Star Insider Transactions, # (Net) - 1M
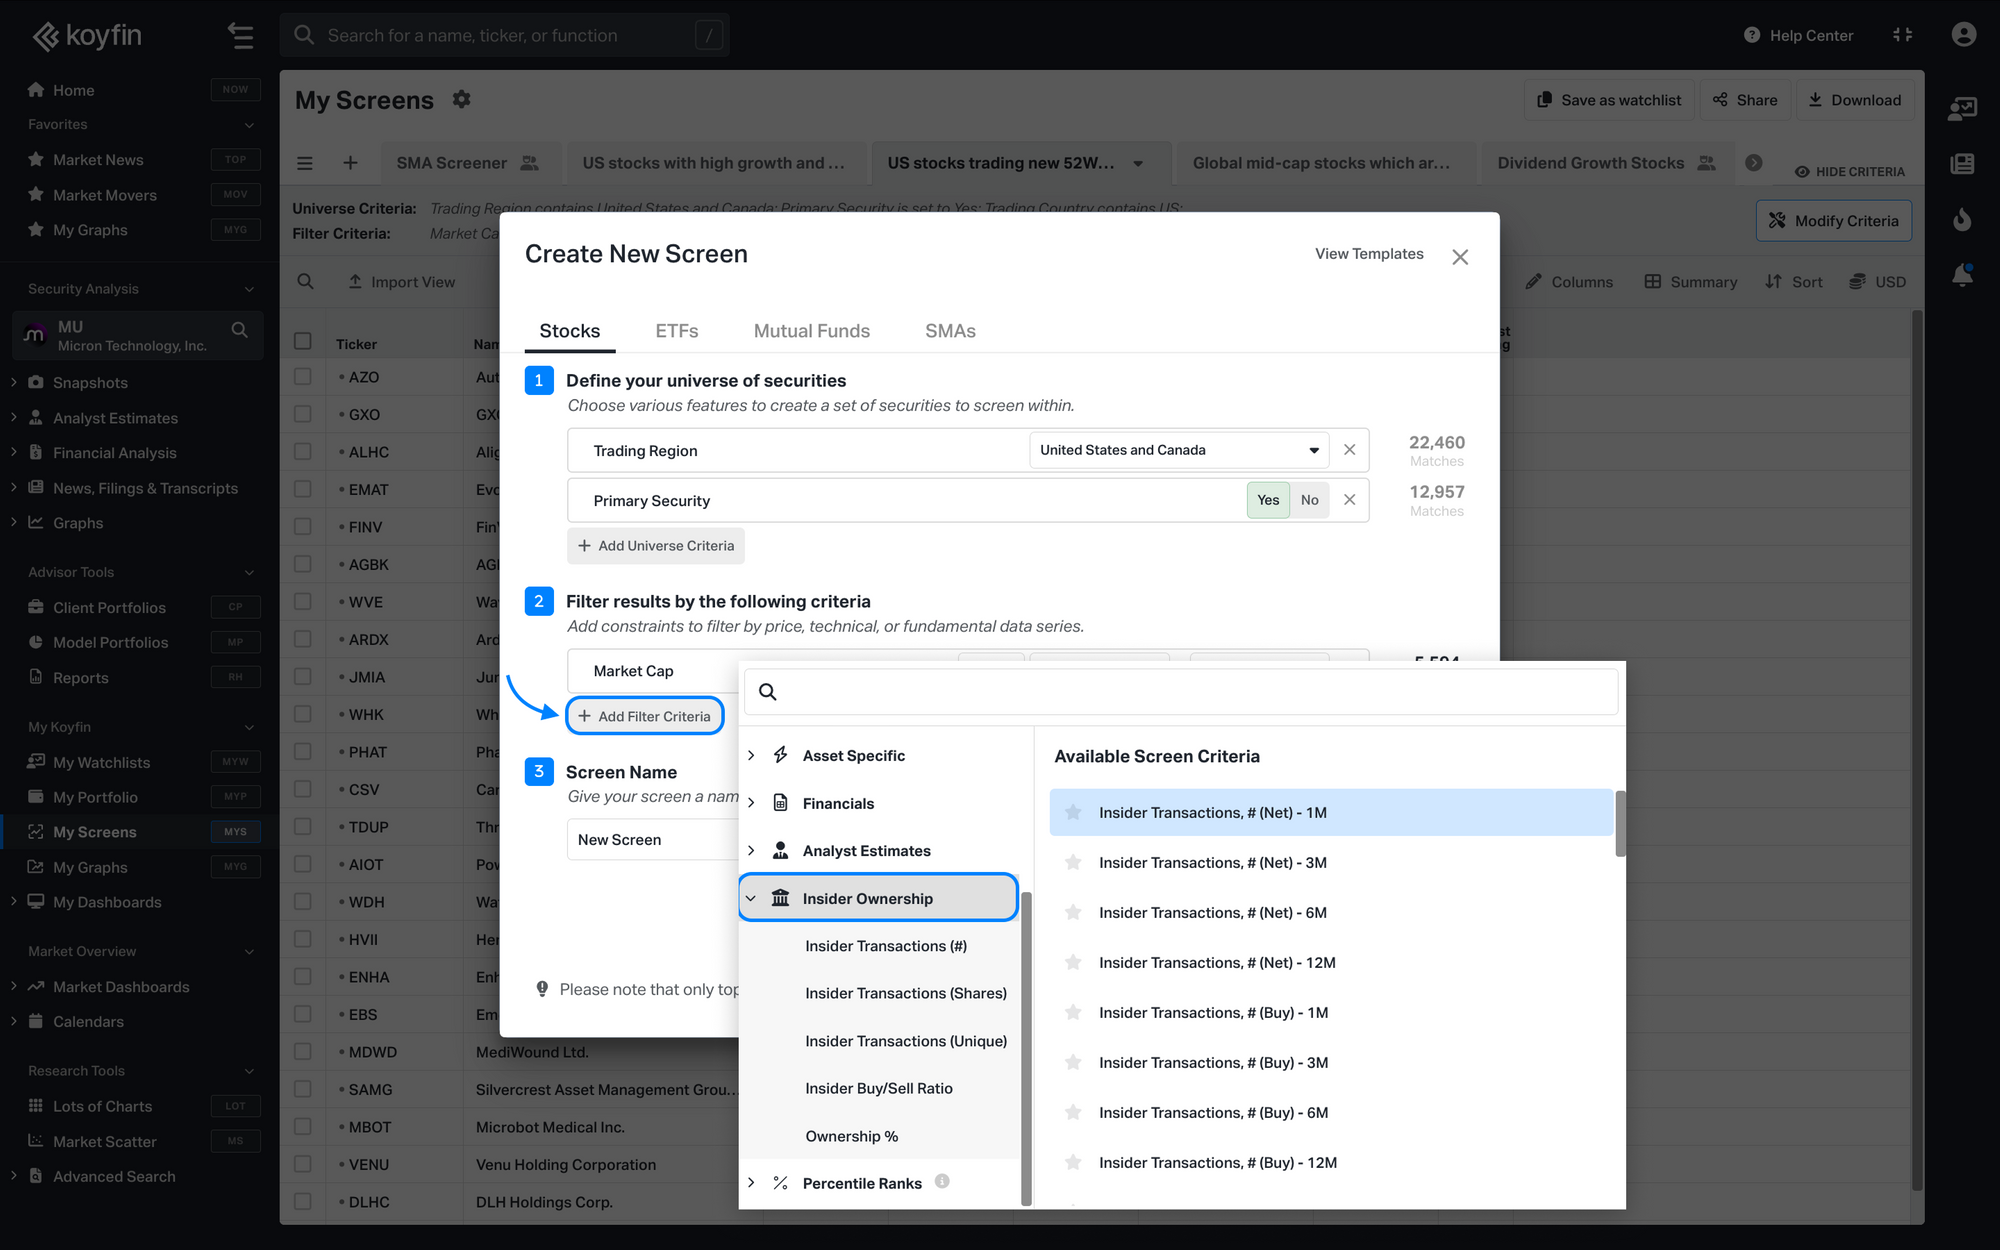The image size is (2000, 1250). tap(1073, 812)
